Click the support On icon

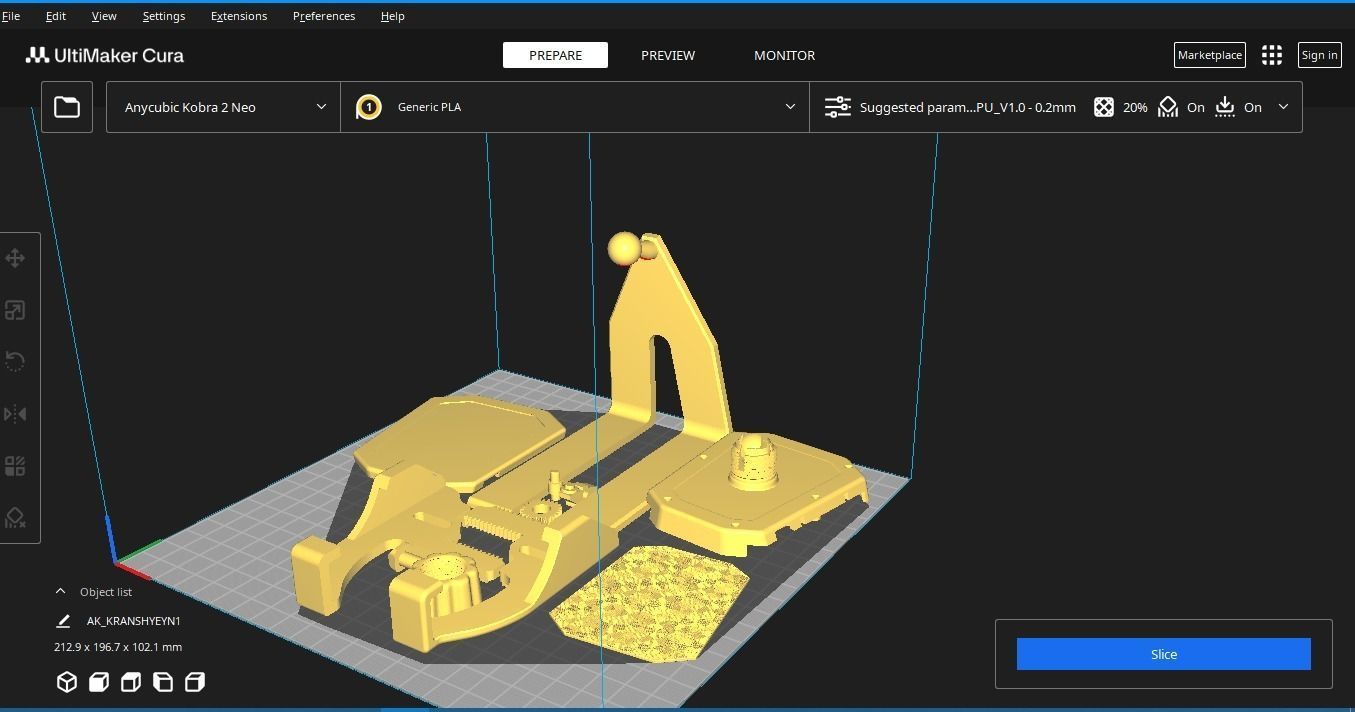pyautogui.click(x=1168, y=107)
